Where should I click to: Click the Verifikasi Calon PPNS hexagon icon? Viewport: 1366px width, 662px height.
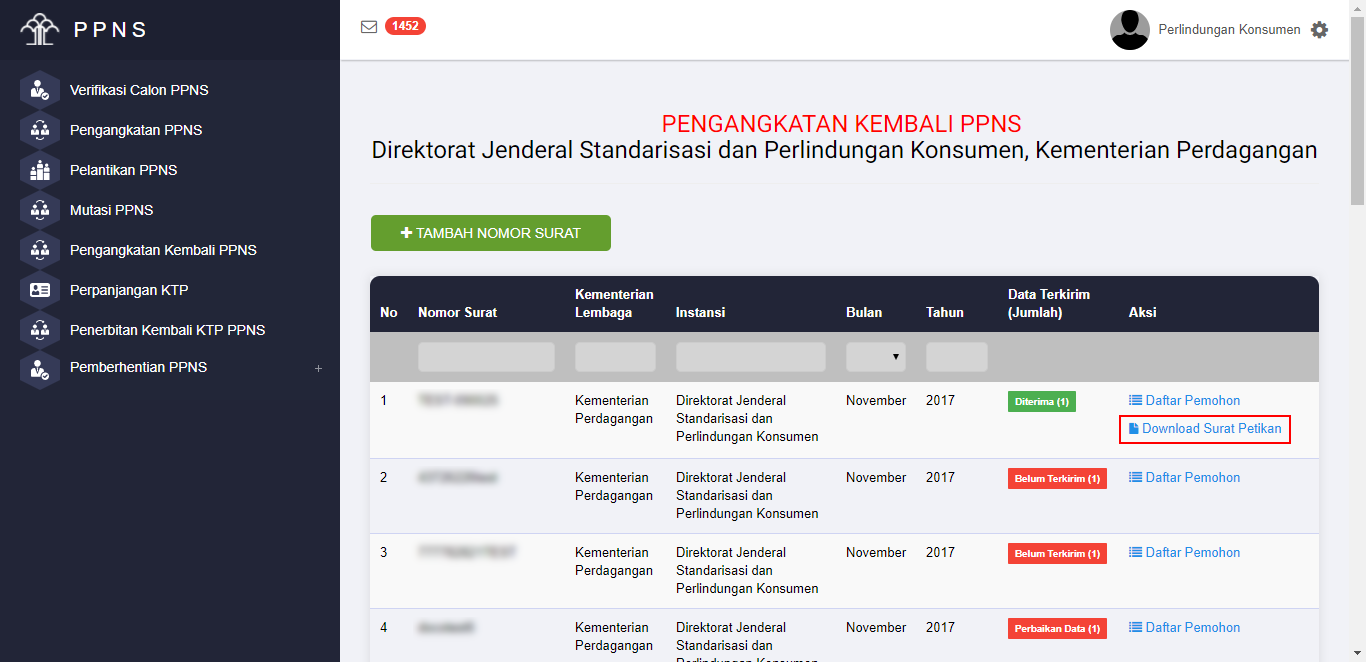pyautogui.click(x=40, y=90)
